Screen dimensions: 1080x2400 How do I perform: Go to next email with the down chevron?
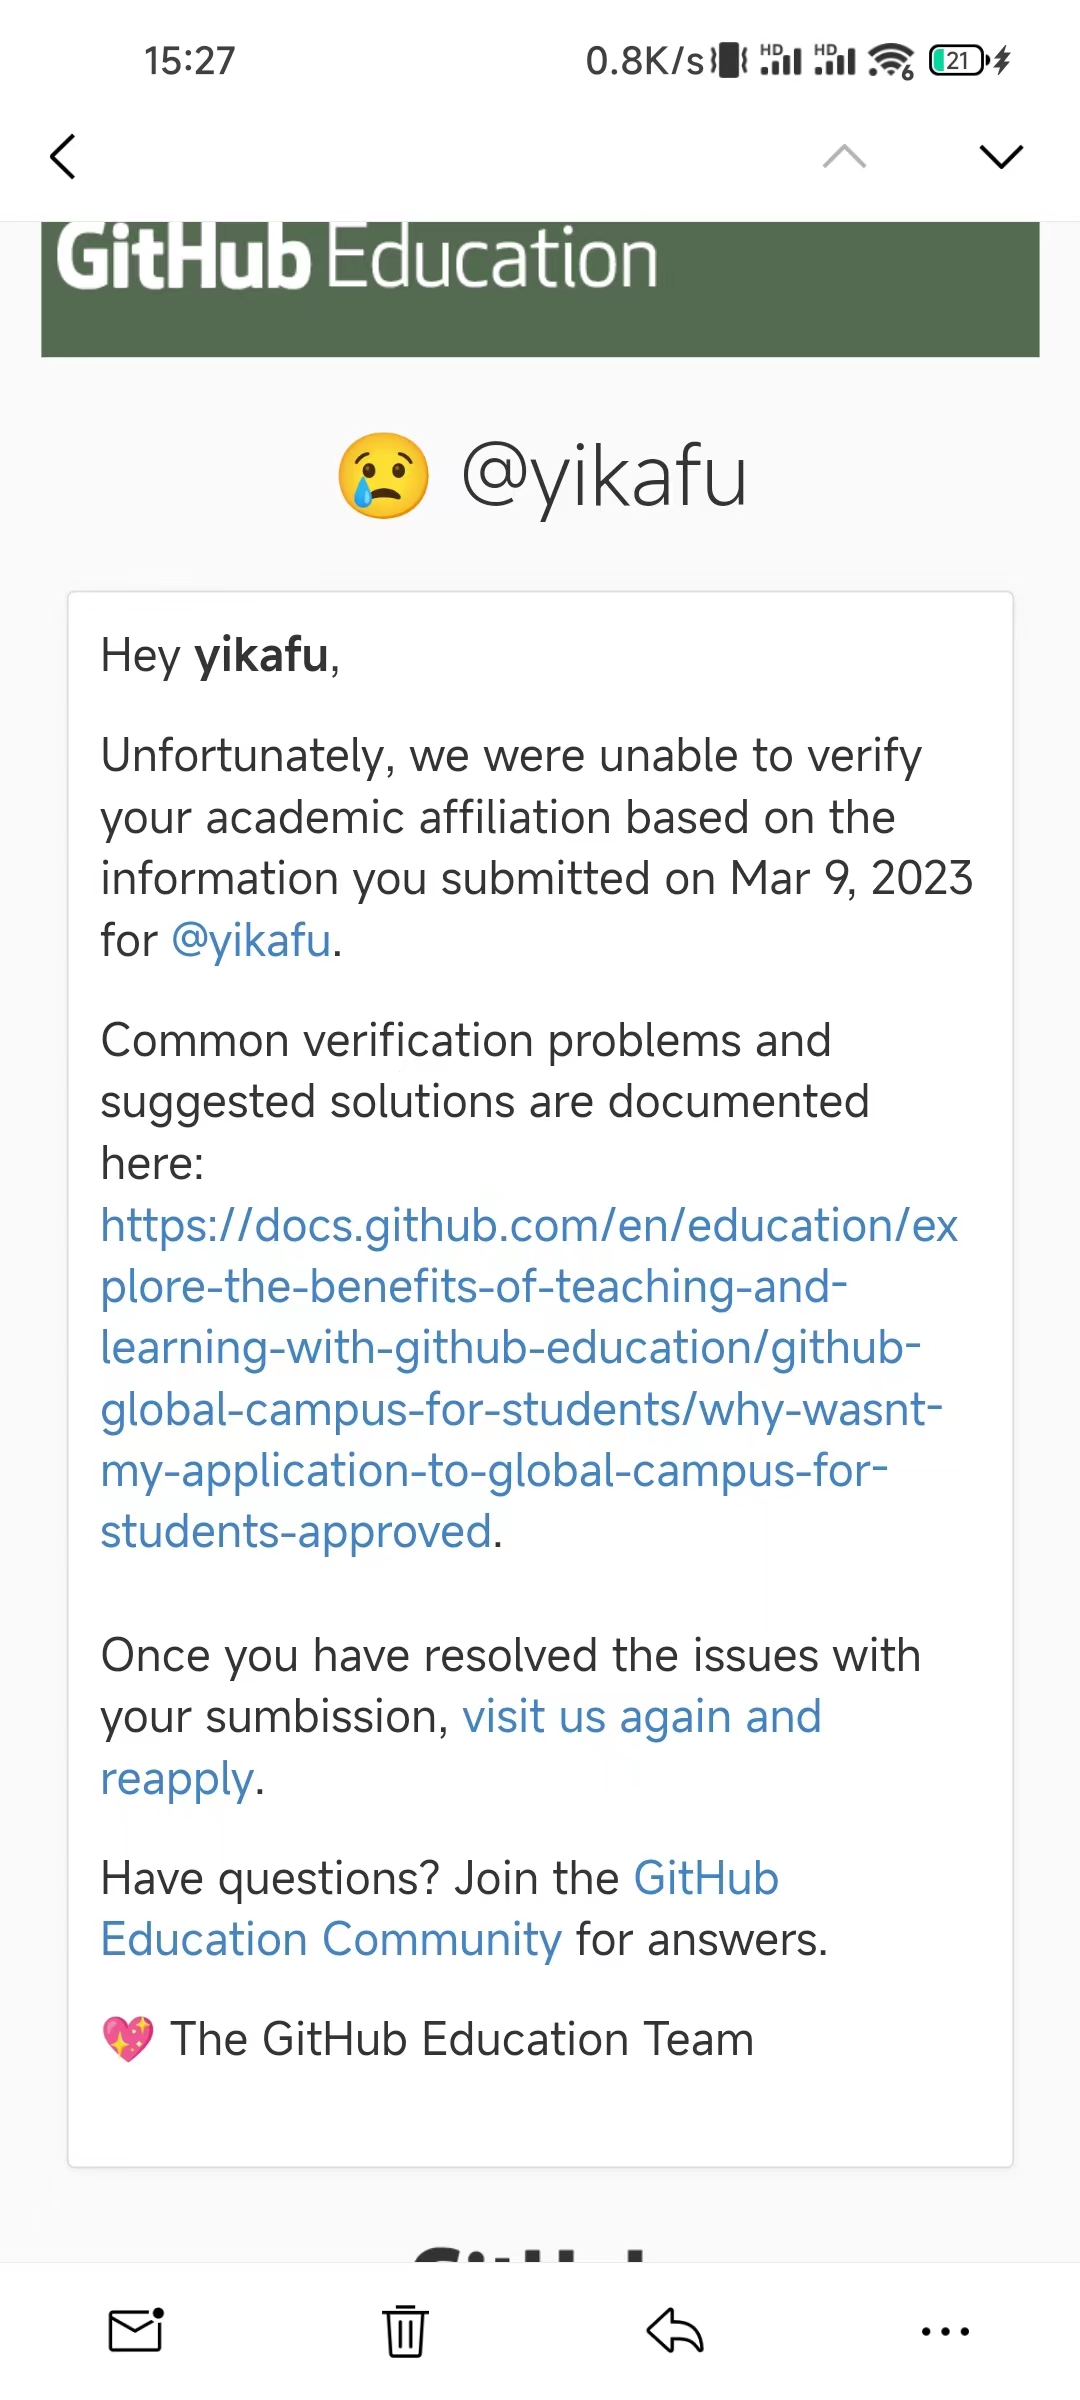(1000, 156)
